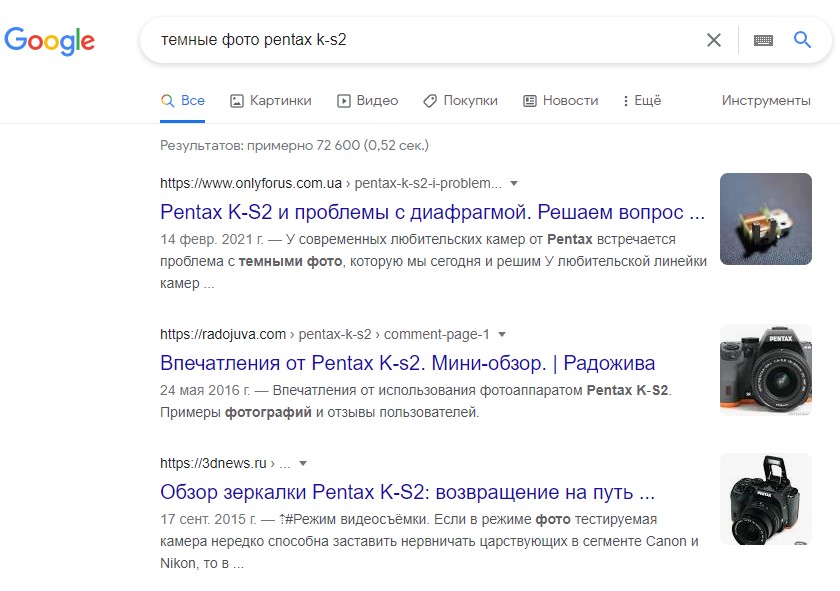The height and width of the screenshot is (591, 840).
Task: Open Инструменты search tools
Action: pos(766,100)
